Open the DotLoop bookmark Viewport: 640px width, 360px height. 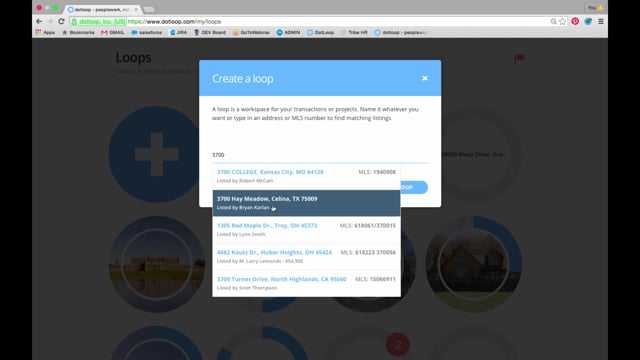(x=320, y=32)
